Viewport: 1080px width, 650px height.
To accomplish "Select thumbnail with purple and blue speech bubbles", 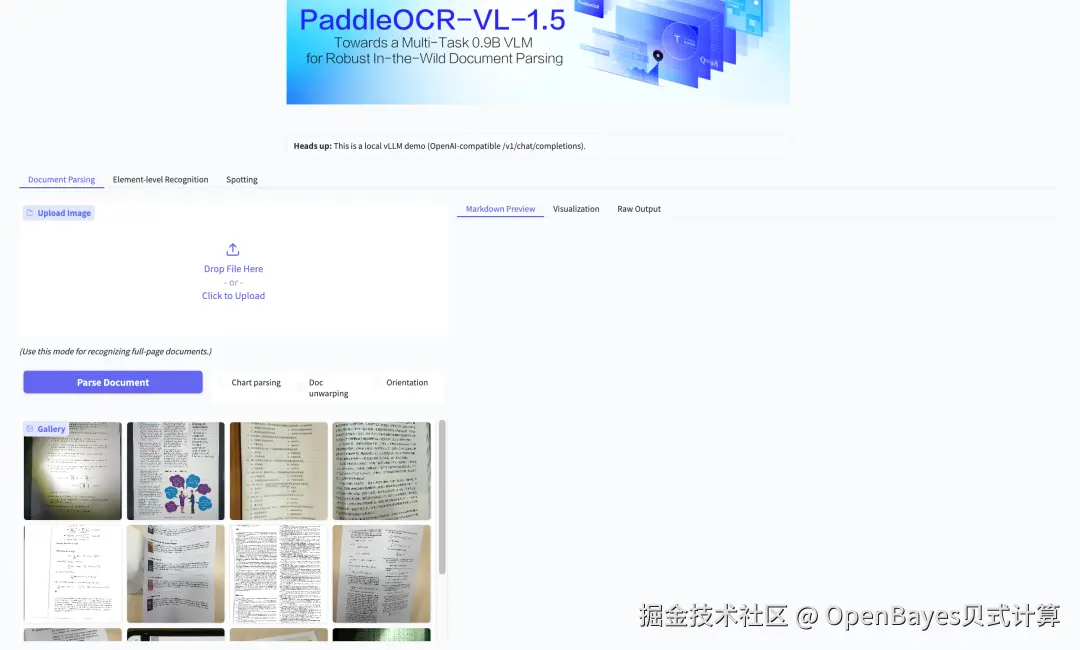I will pyautogui.click(x=176, y=471).
